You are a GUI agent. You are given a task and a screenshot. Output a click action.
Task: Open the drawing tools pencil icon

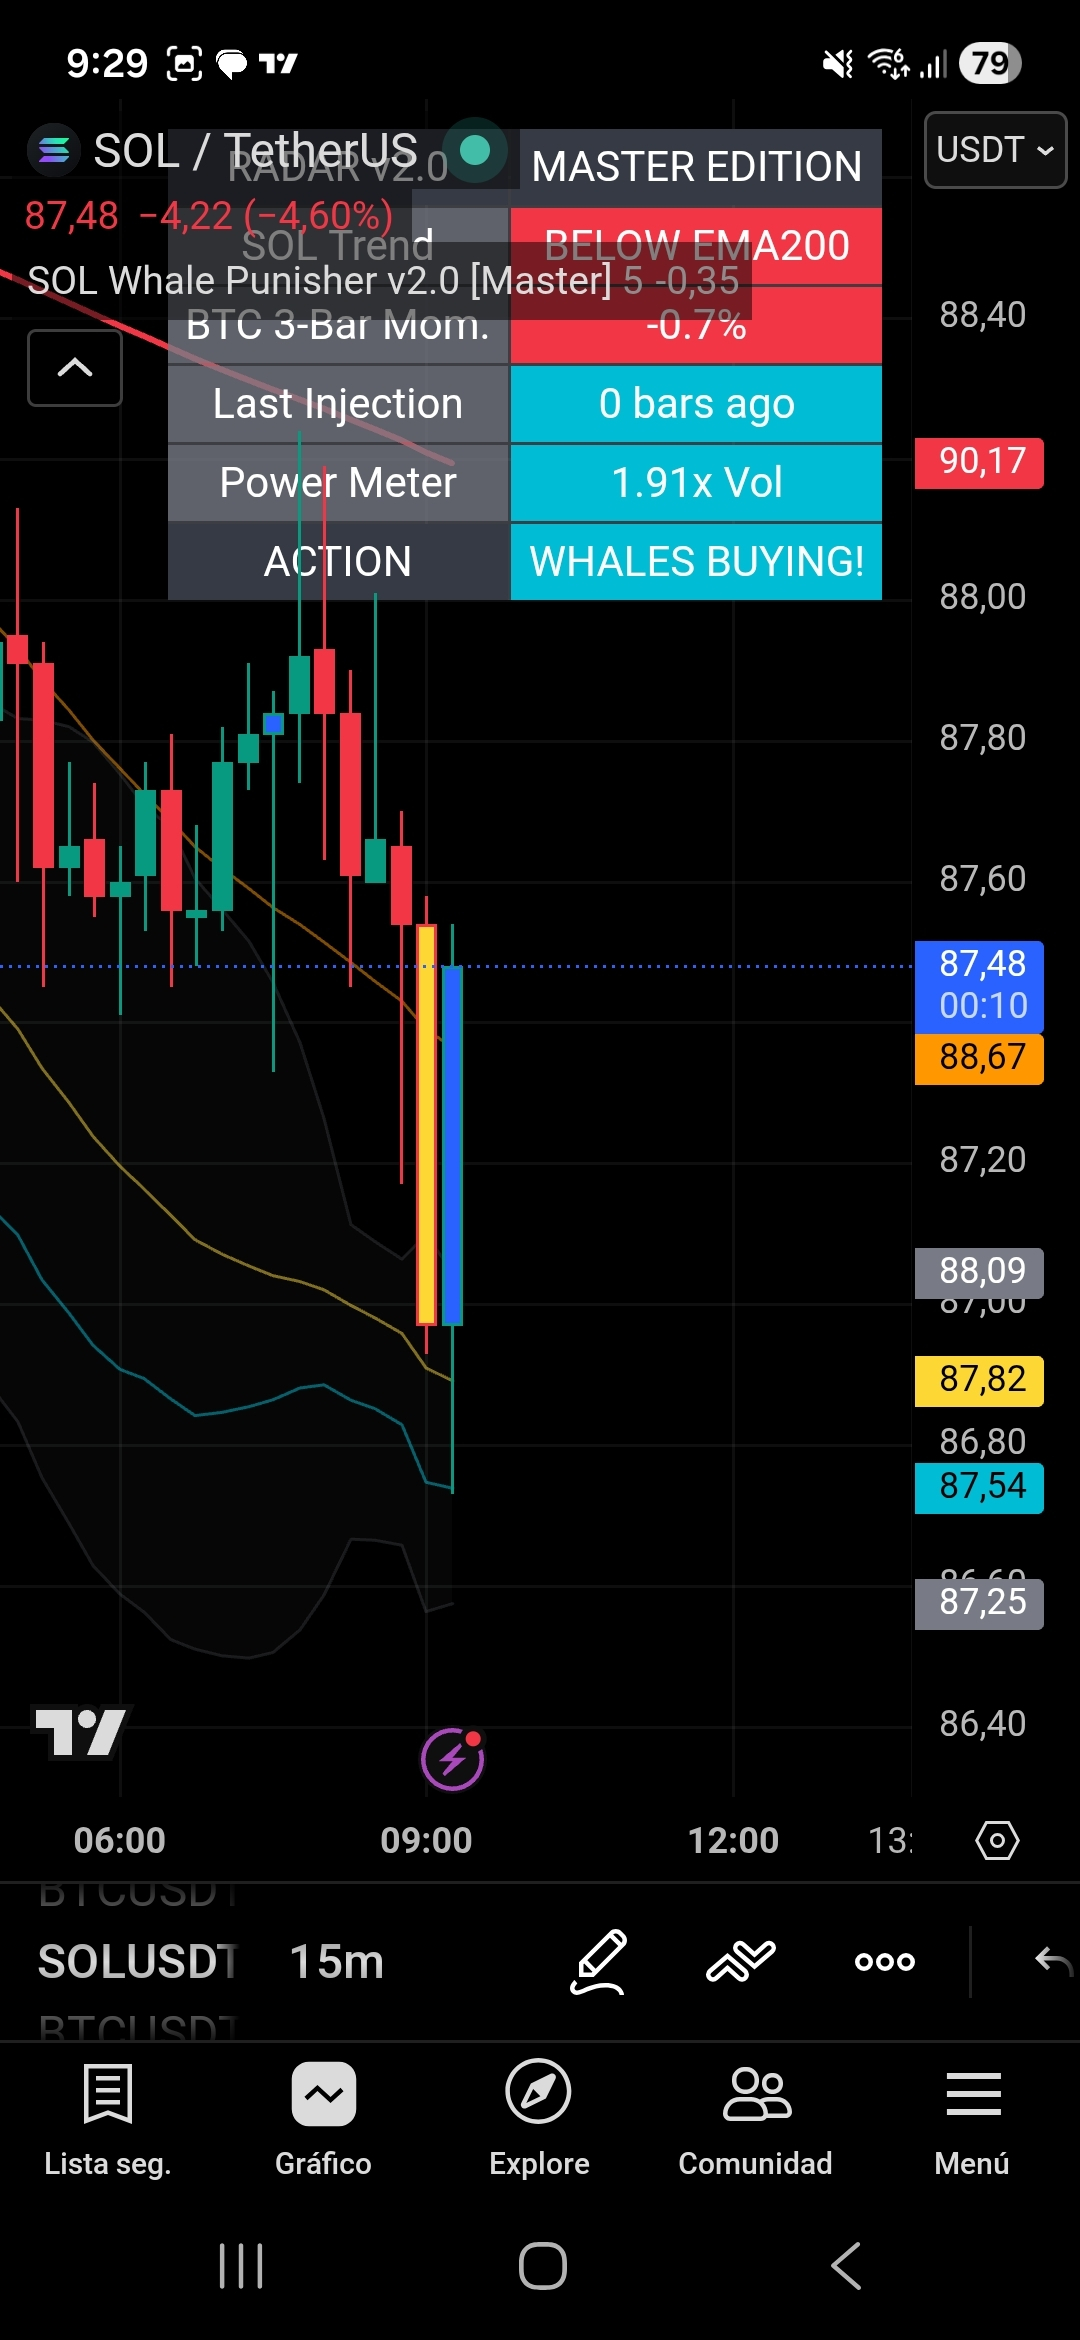tap(598, 1961)
